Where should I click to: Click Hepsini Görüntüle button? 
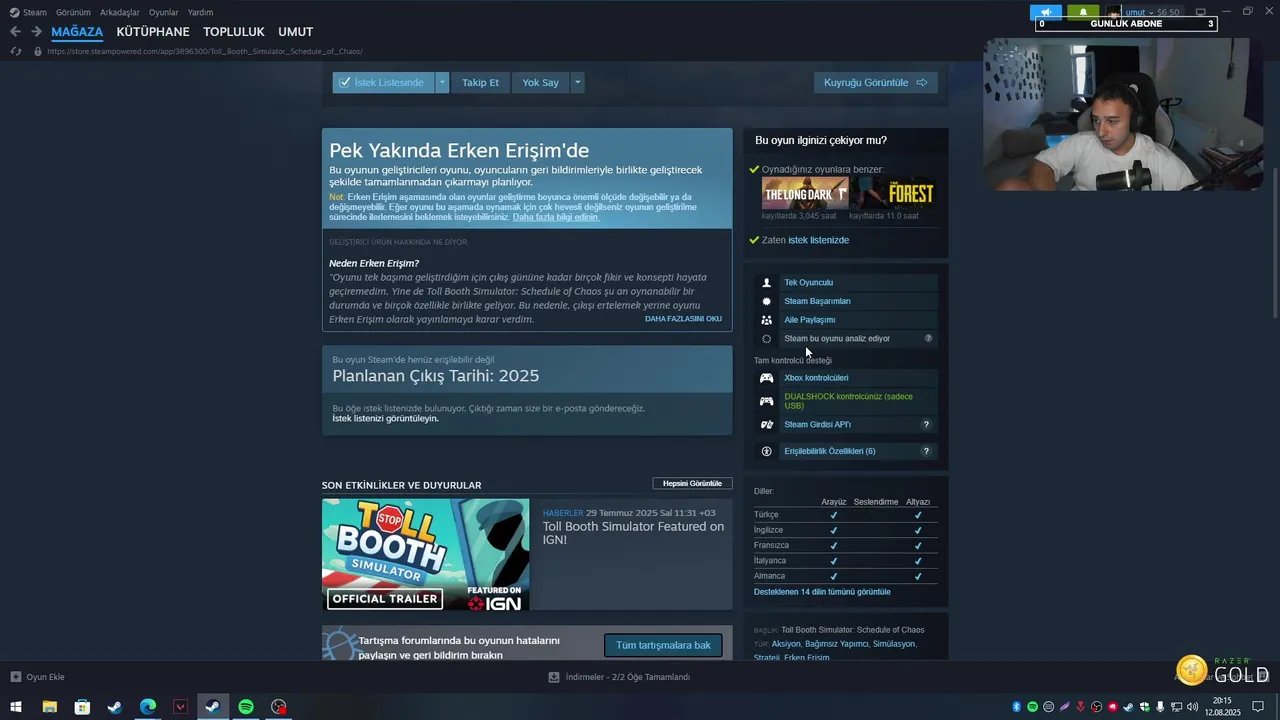[692, 484]
